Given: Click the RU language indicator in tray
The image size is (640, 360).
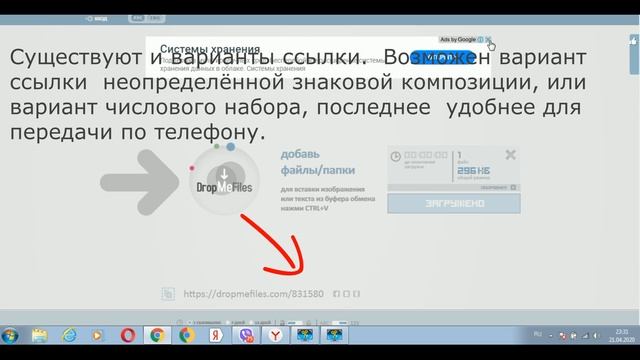Looking at the screenshot, I should click(x=538, y=334).
